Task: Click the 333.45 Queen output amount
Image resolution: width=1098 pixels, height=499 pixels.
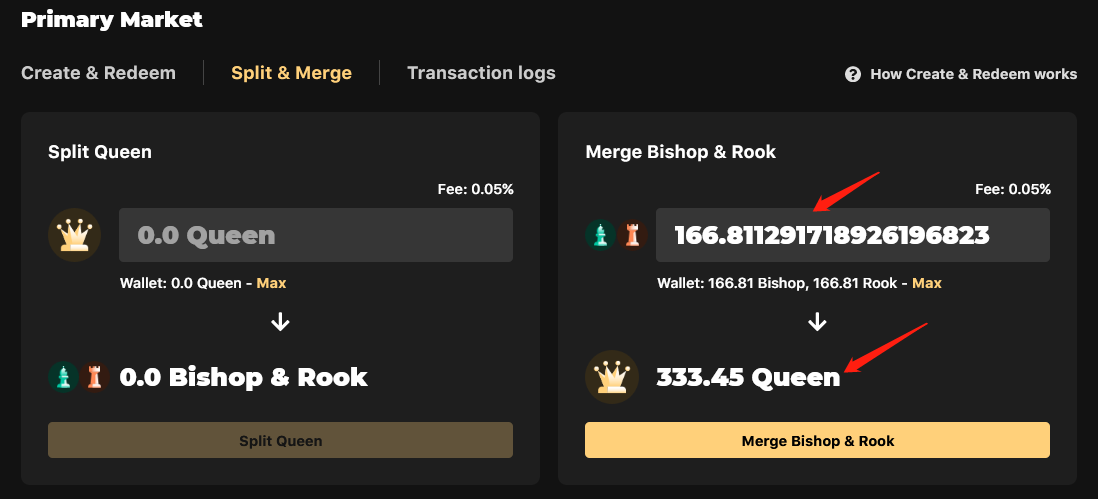Action: (748, 377)
